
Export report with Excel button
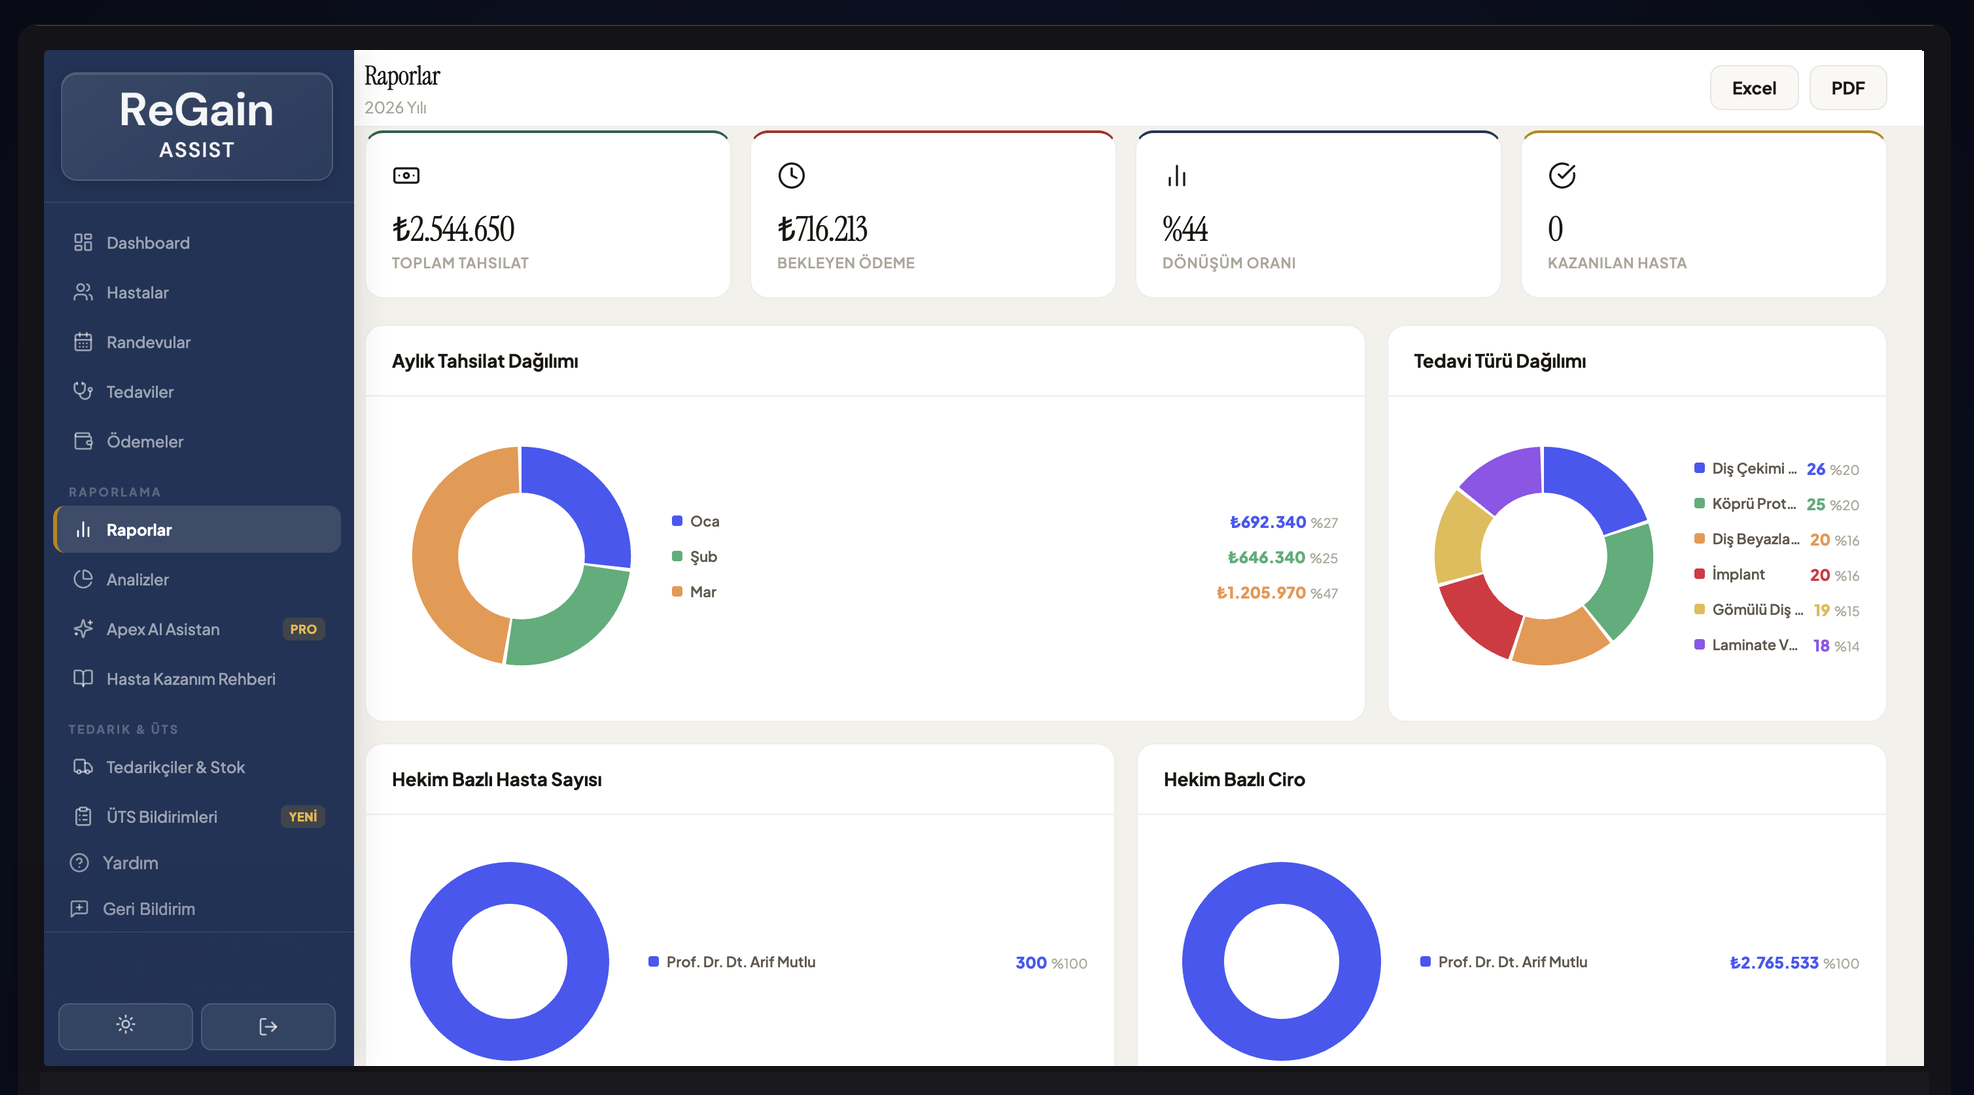[1753, 88]
